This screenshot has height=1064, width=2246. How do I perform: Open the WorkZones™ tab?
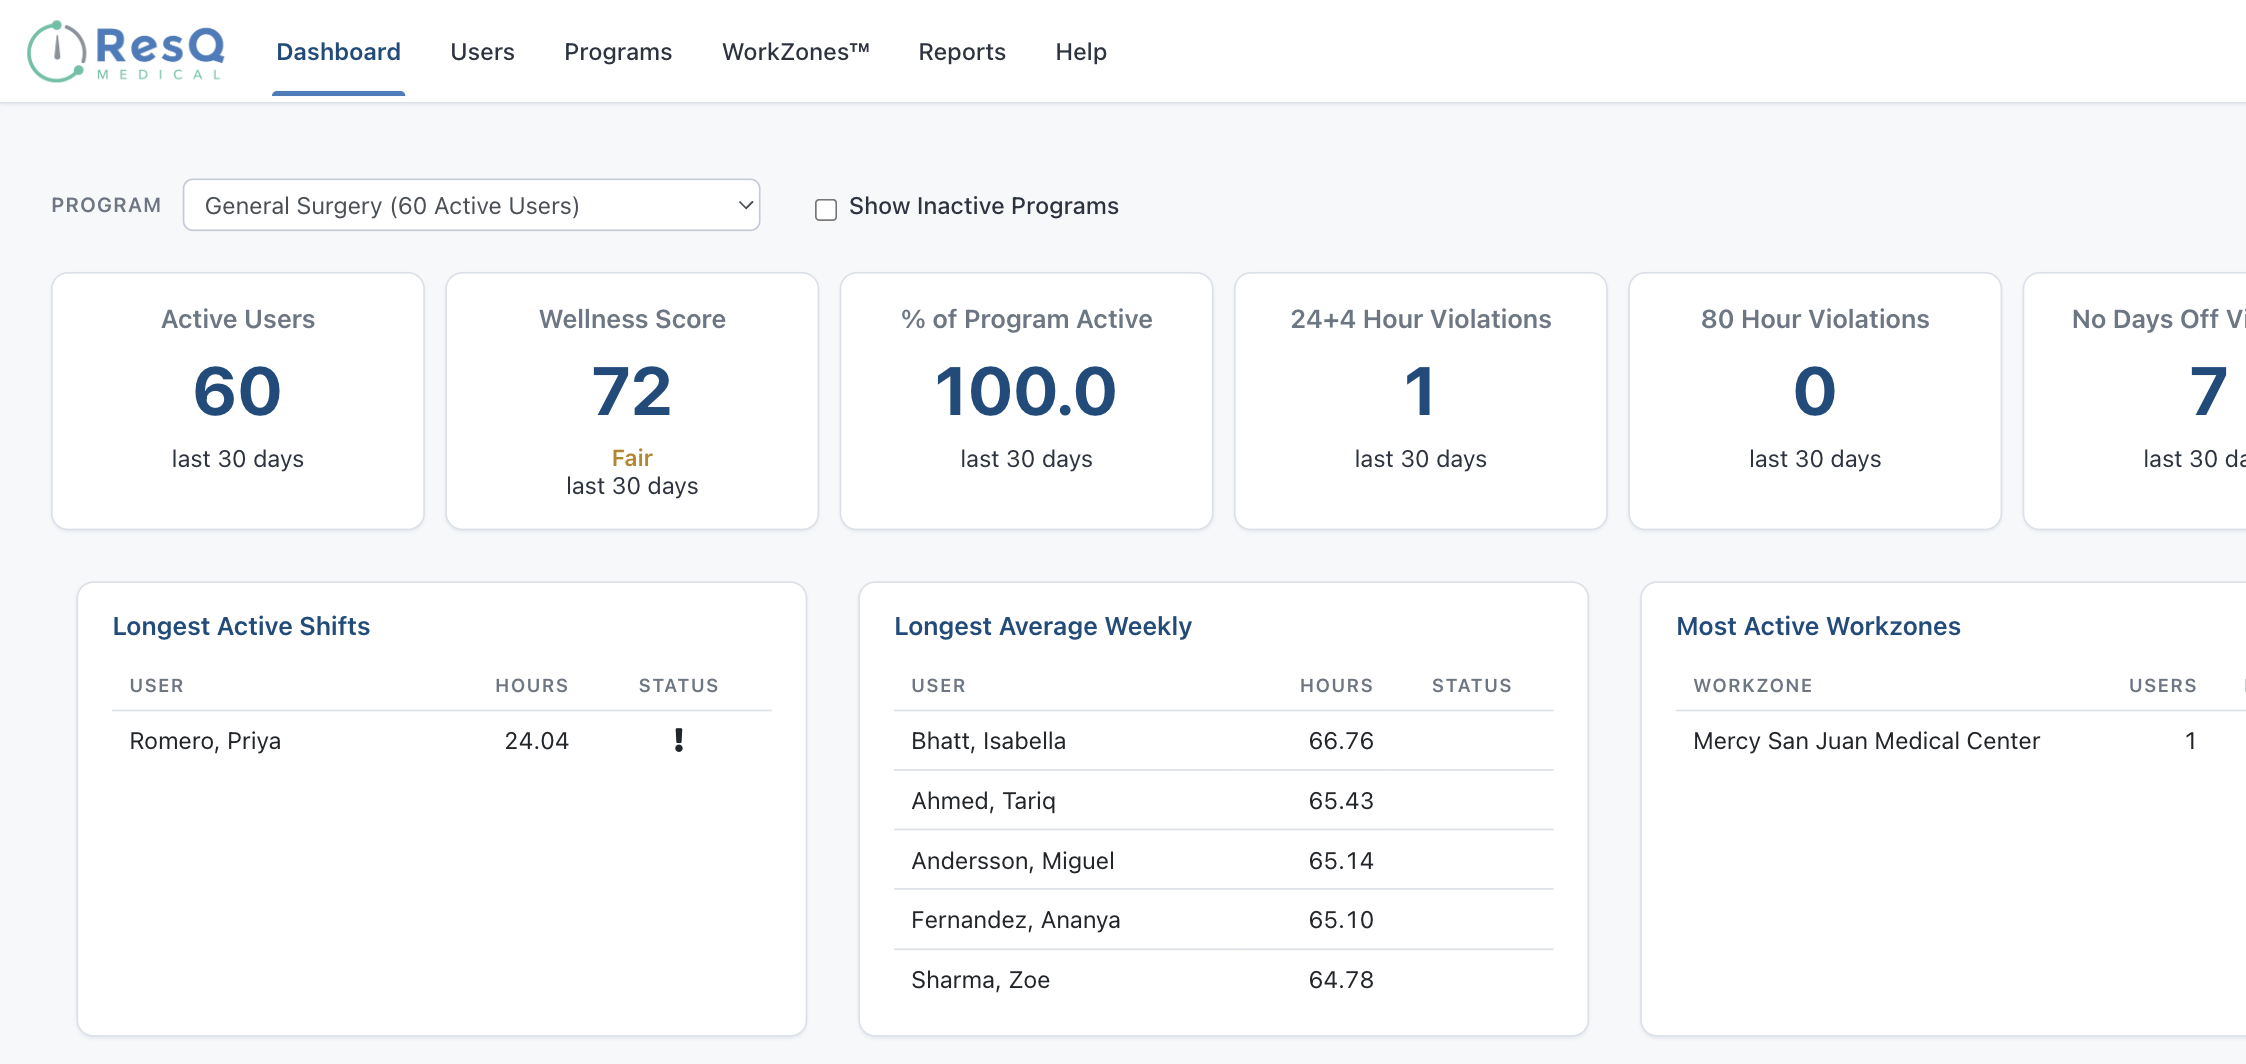click(x=796, y=52)
